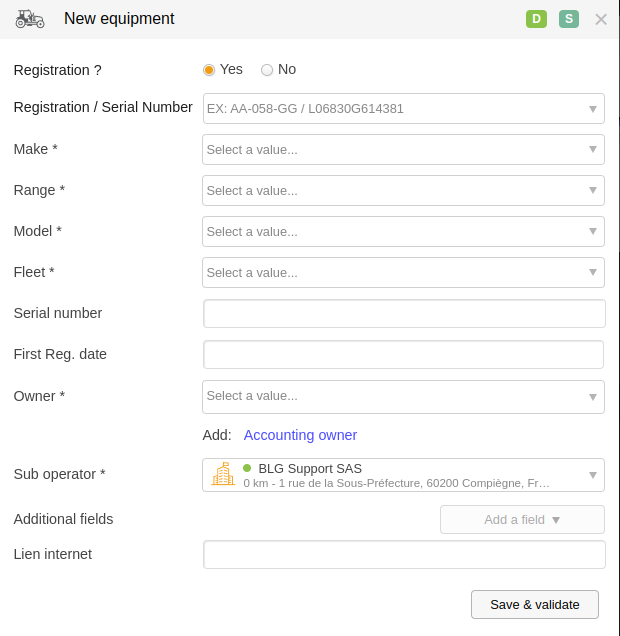
Task: Open the Registration / Serial Number dropdown
Action: [403, 109]
